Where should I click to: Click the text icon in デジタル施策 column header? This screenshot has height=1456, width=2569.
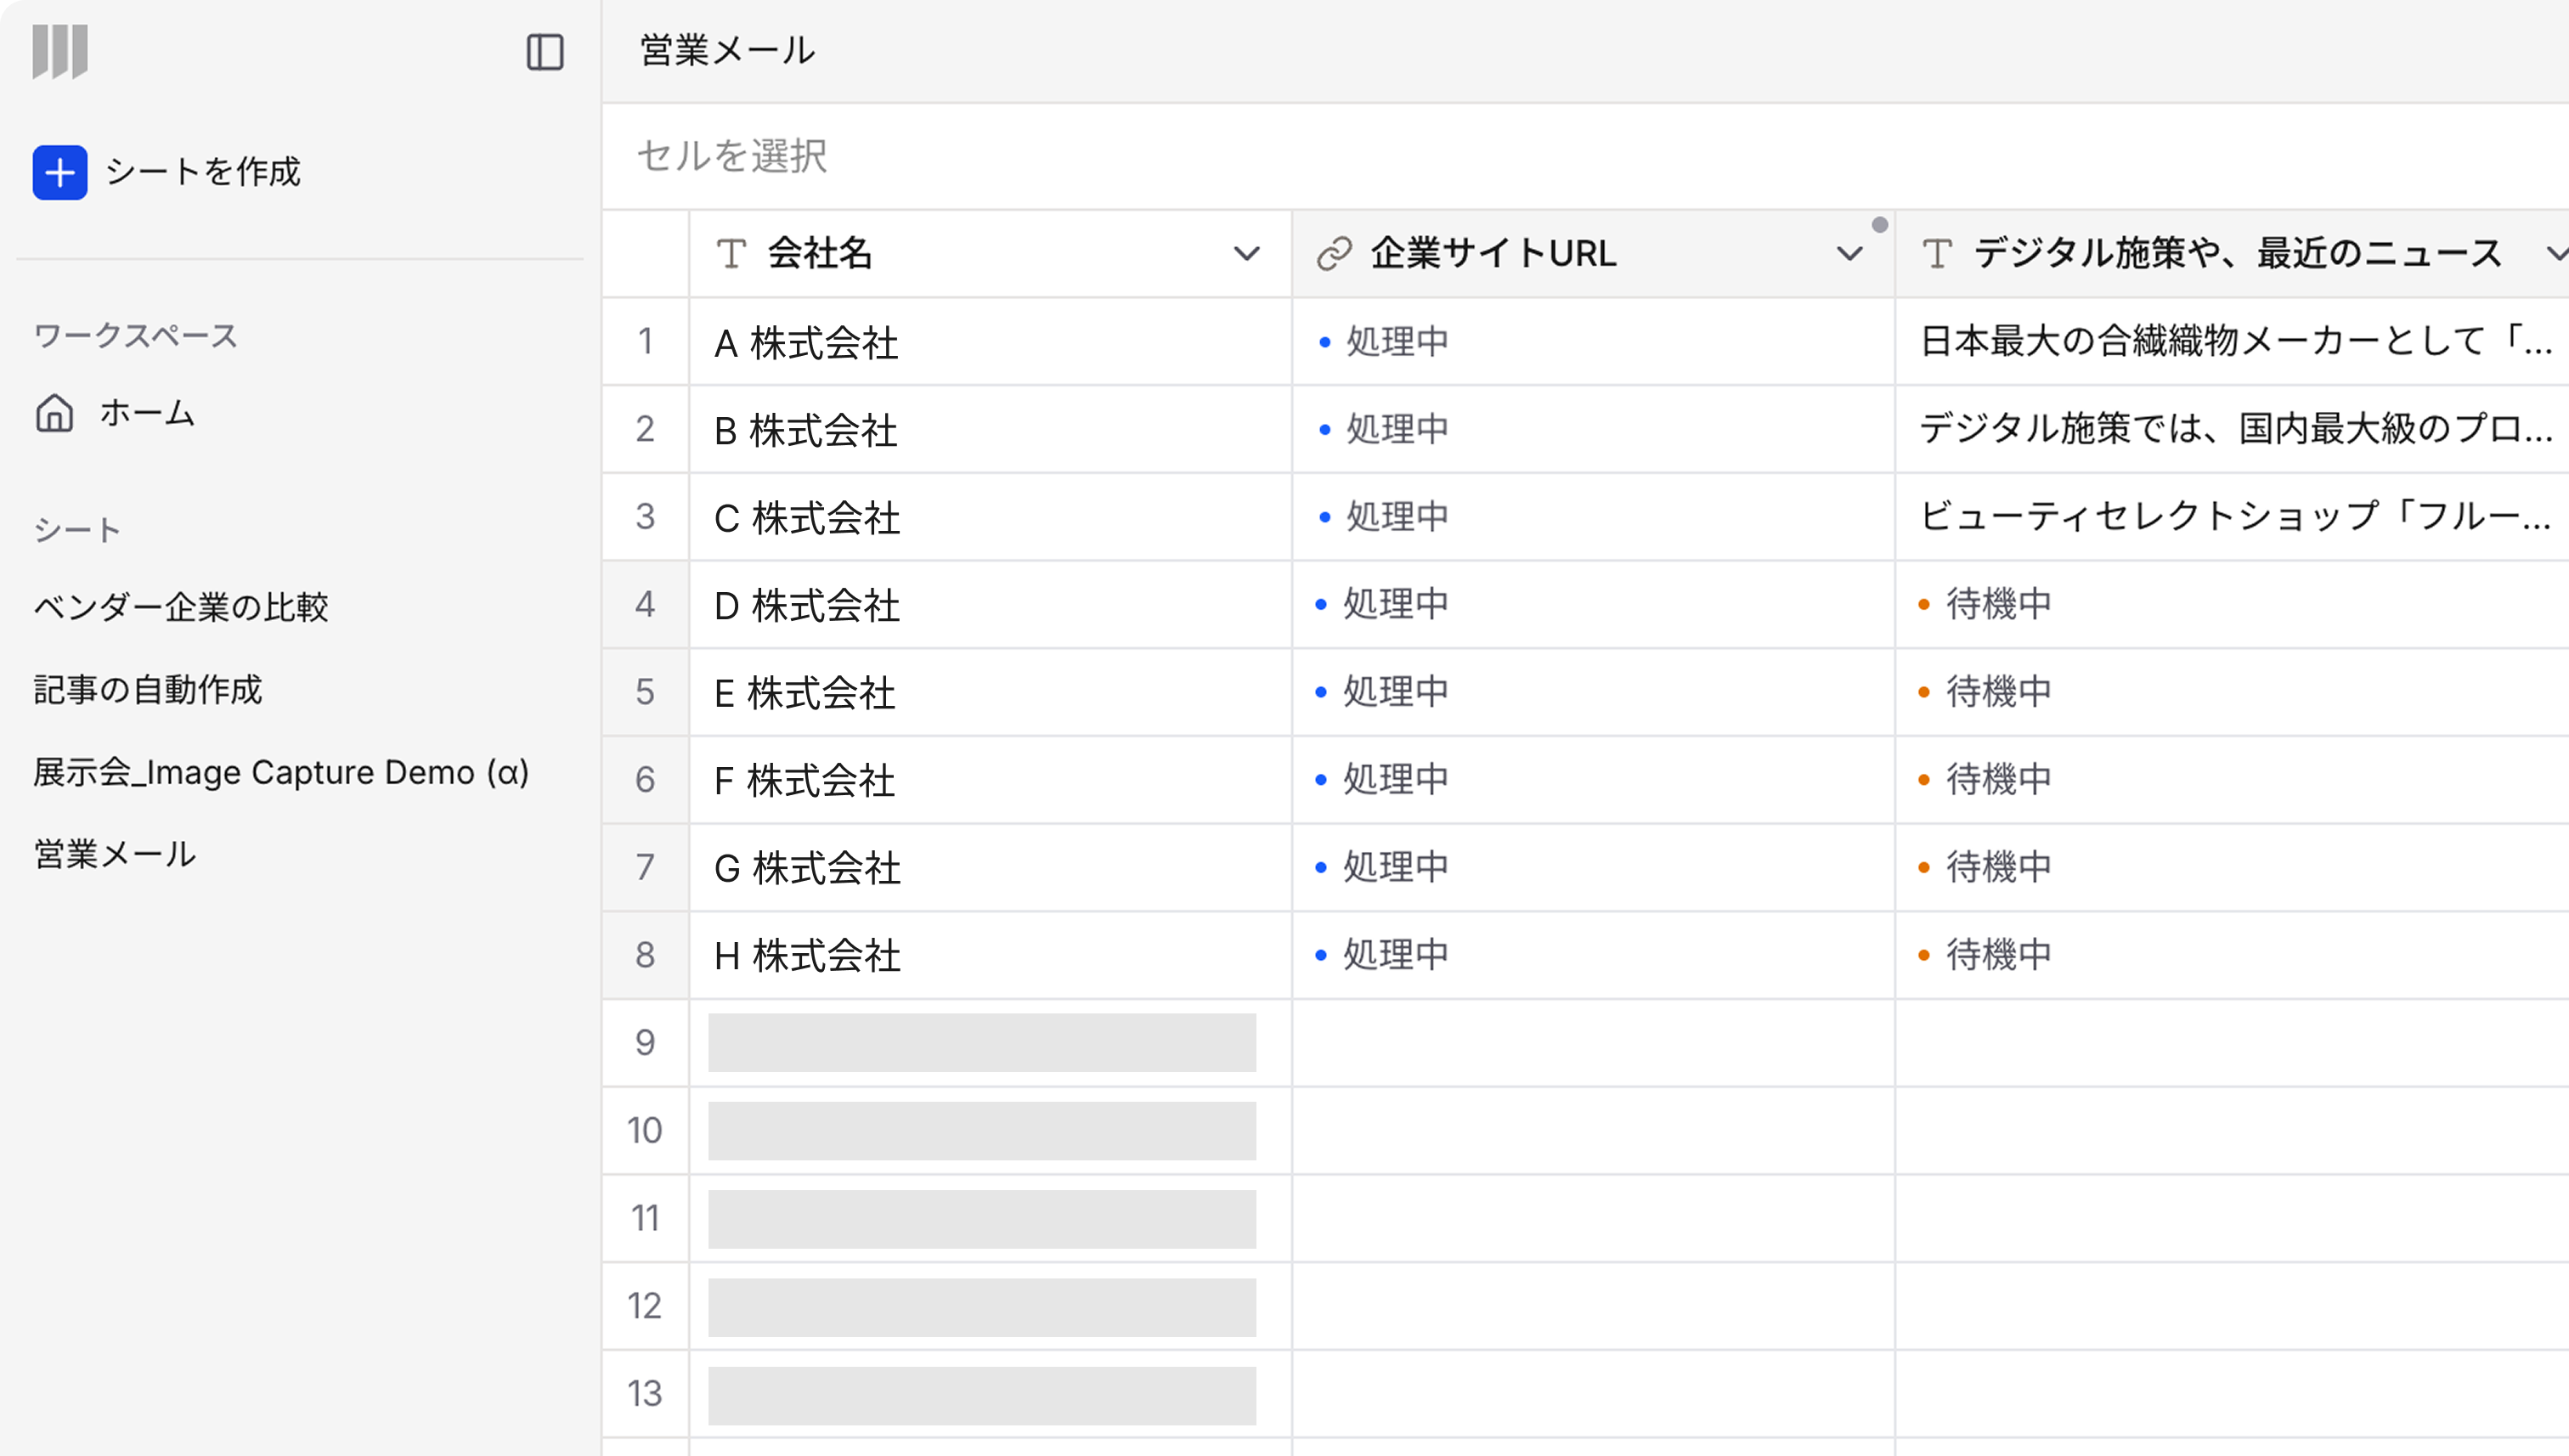tap(1937, 254)
